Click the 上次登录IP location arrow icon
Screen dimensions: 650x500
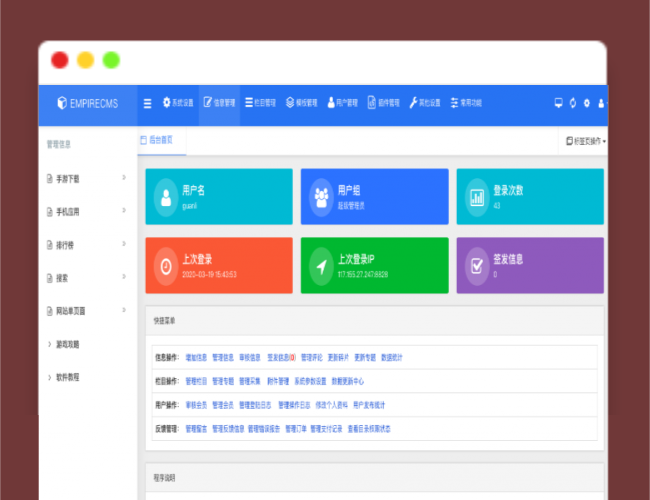pyautogui.click(x=321, y=266)
